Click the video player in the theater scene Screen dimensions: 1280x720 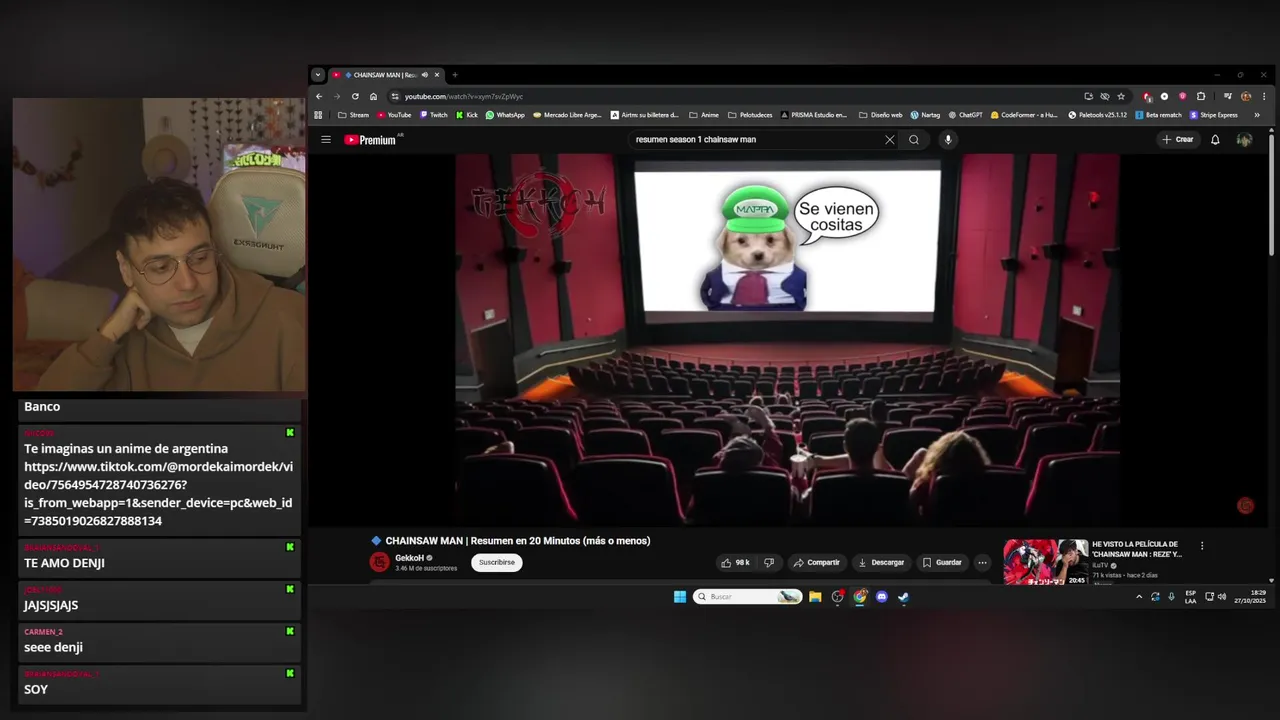pos(787,338)
